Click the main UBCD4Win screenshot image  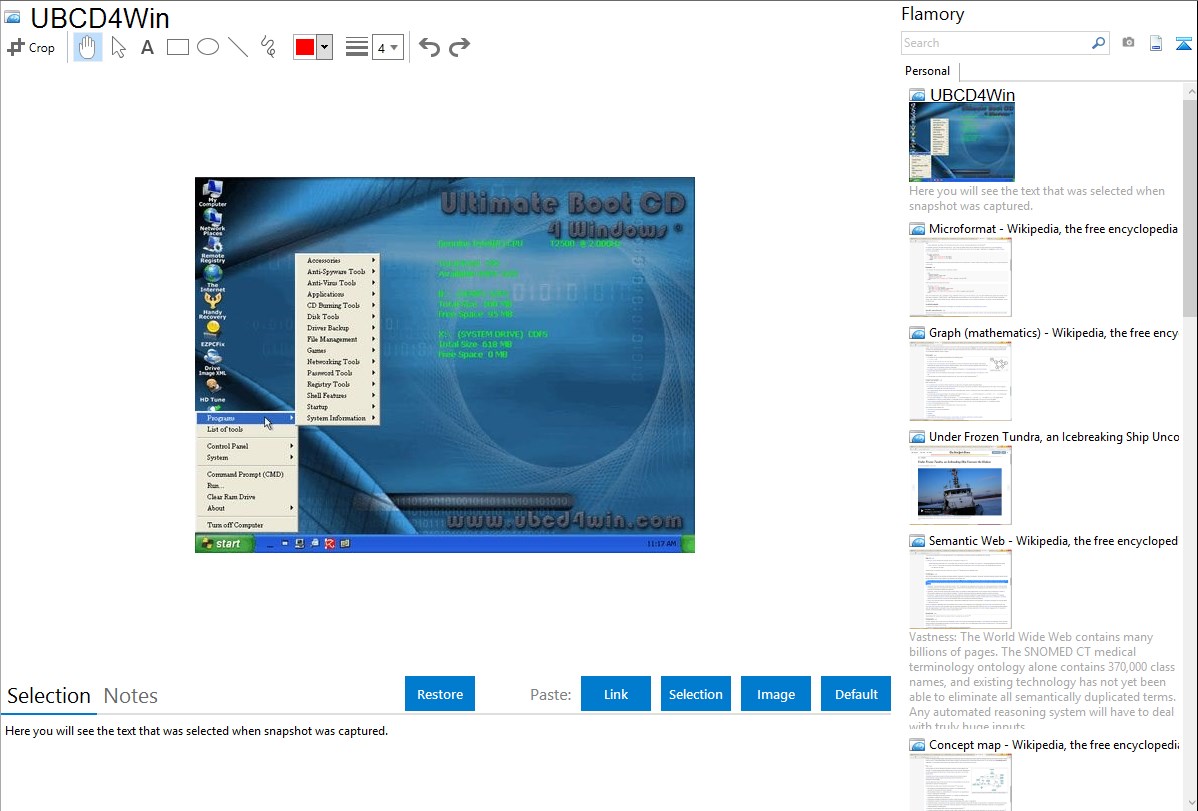(x=445, y=365)
